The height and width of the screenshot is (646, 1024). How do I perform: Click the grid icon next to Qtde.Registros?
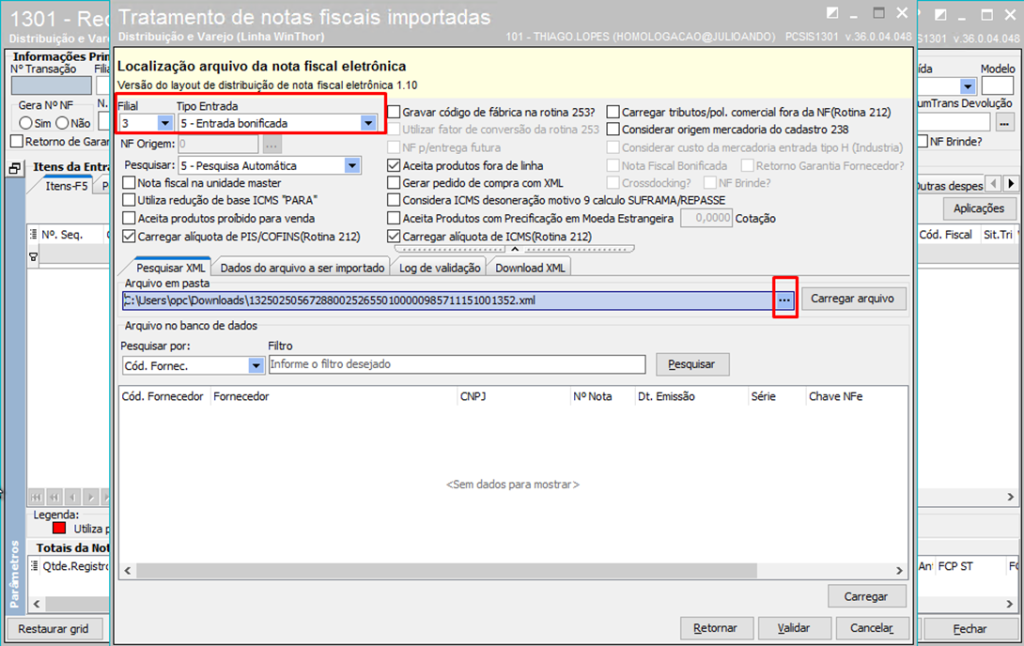[35, 566]
